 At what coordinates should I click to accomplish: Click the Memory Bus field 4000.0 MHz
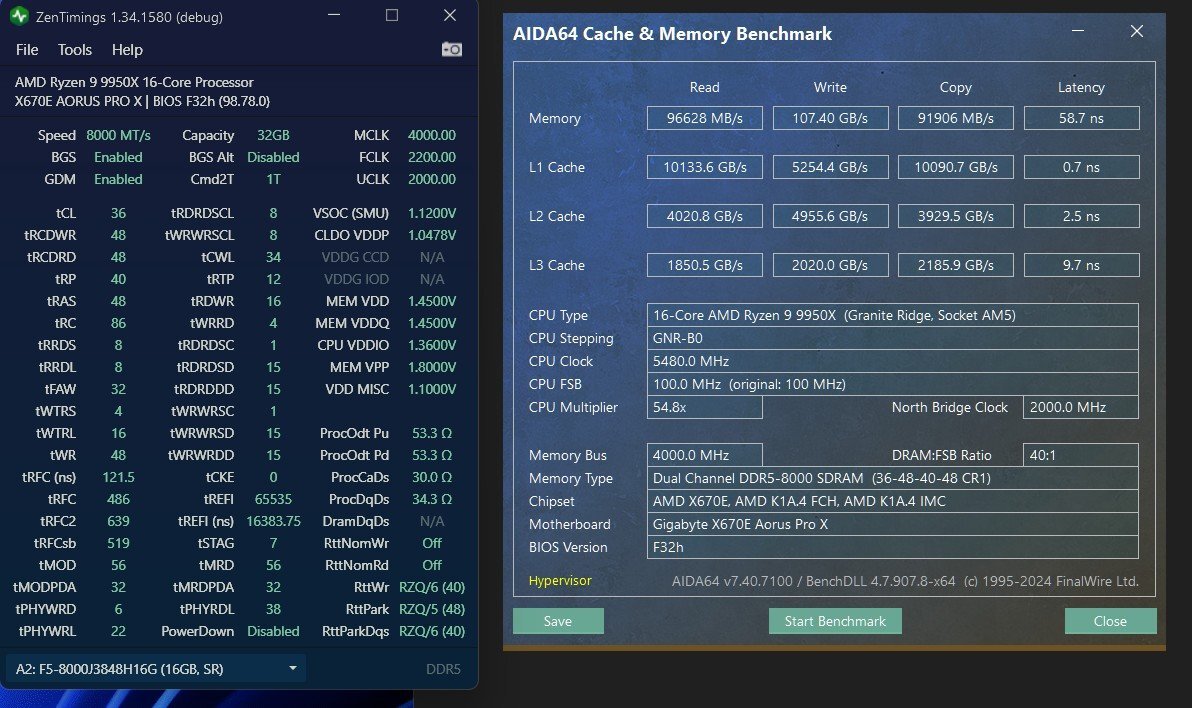[x=705, y=455]
